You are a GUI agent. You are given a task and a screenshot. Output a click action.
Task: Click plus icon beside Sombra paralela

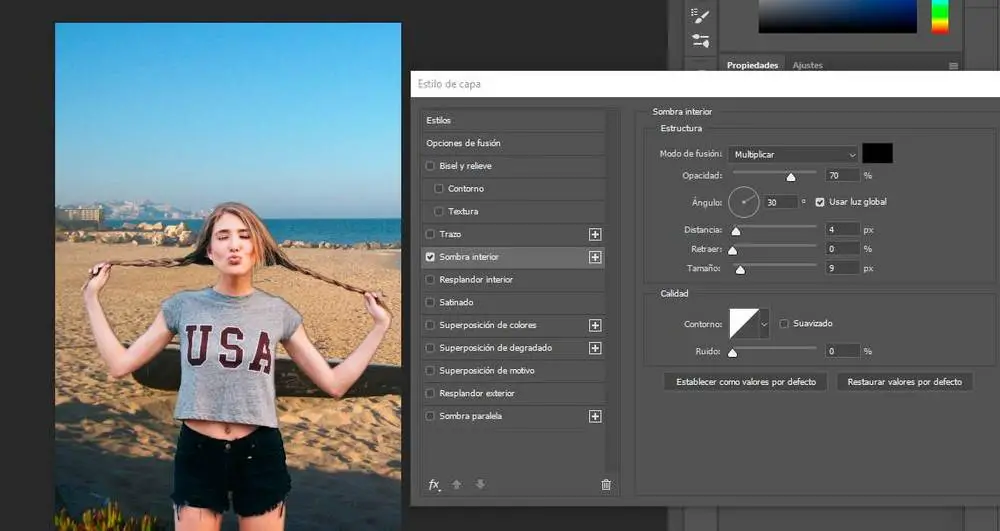pos(595,416)
